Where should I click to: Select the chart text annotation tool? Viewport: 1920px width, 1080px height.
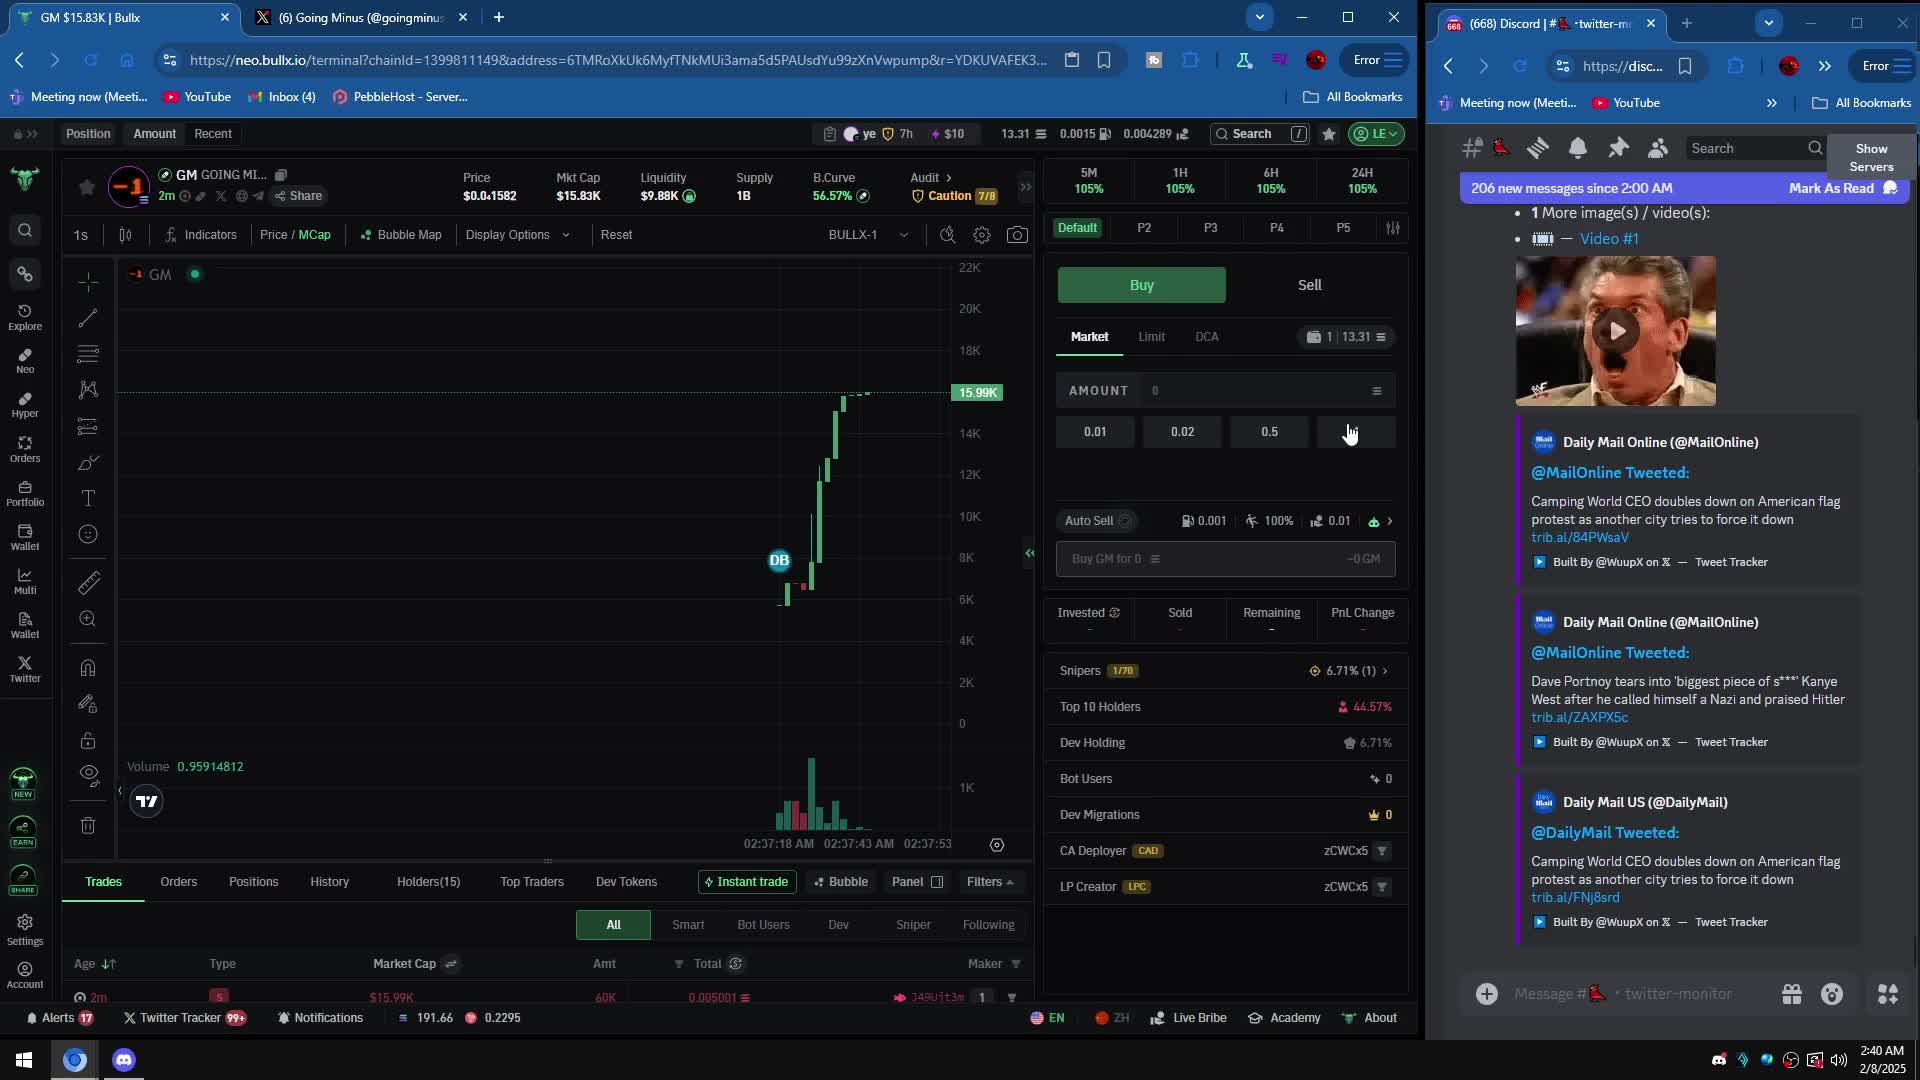[88, 498]
